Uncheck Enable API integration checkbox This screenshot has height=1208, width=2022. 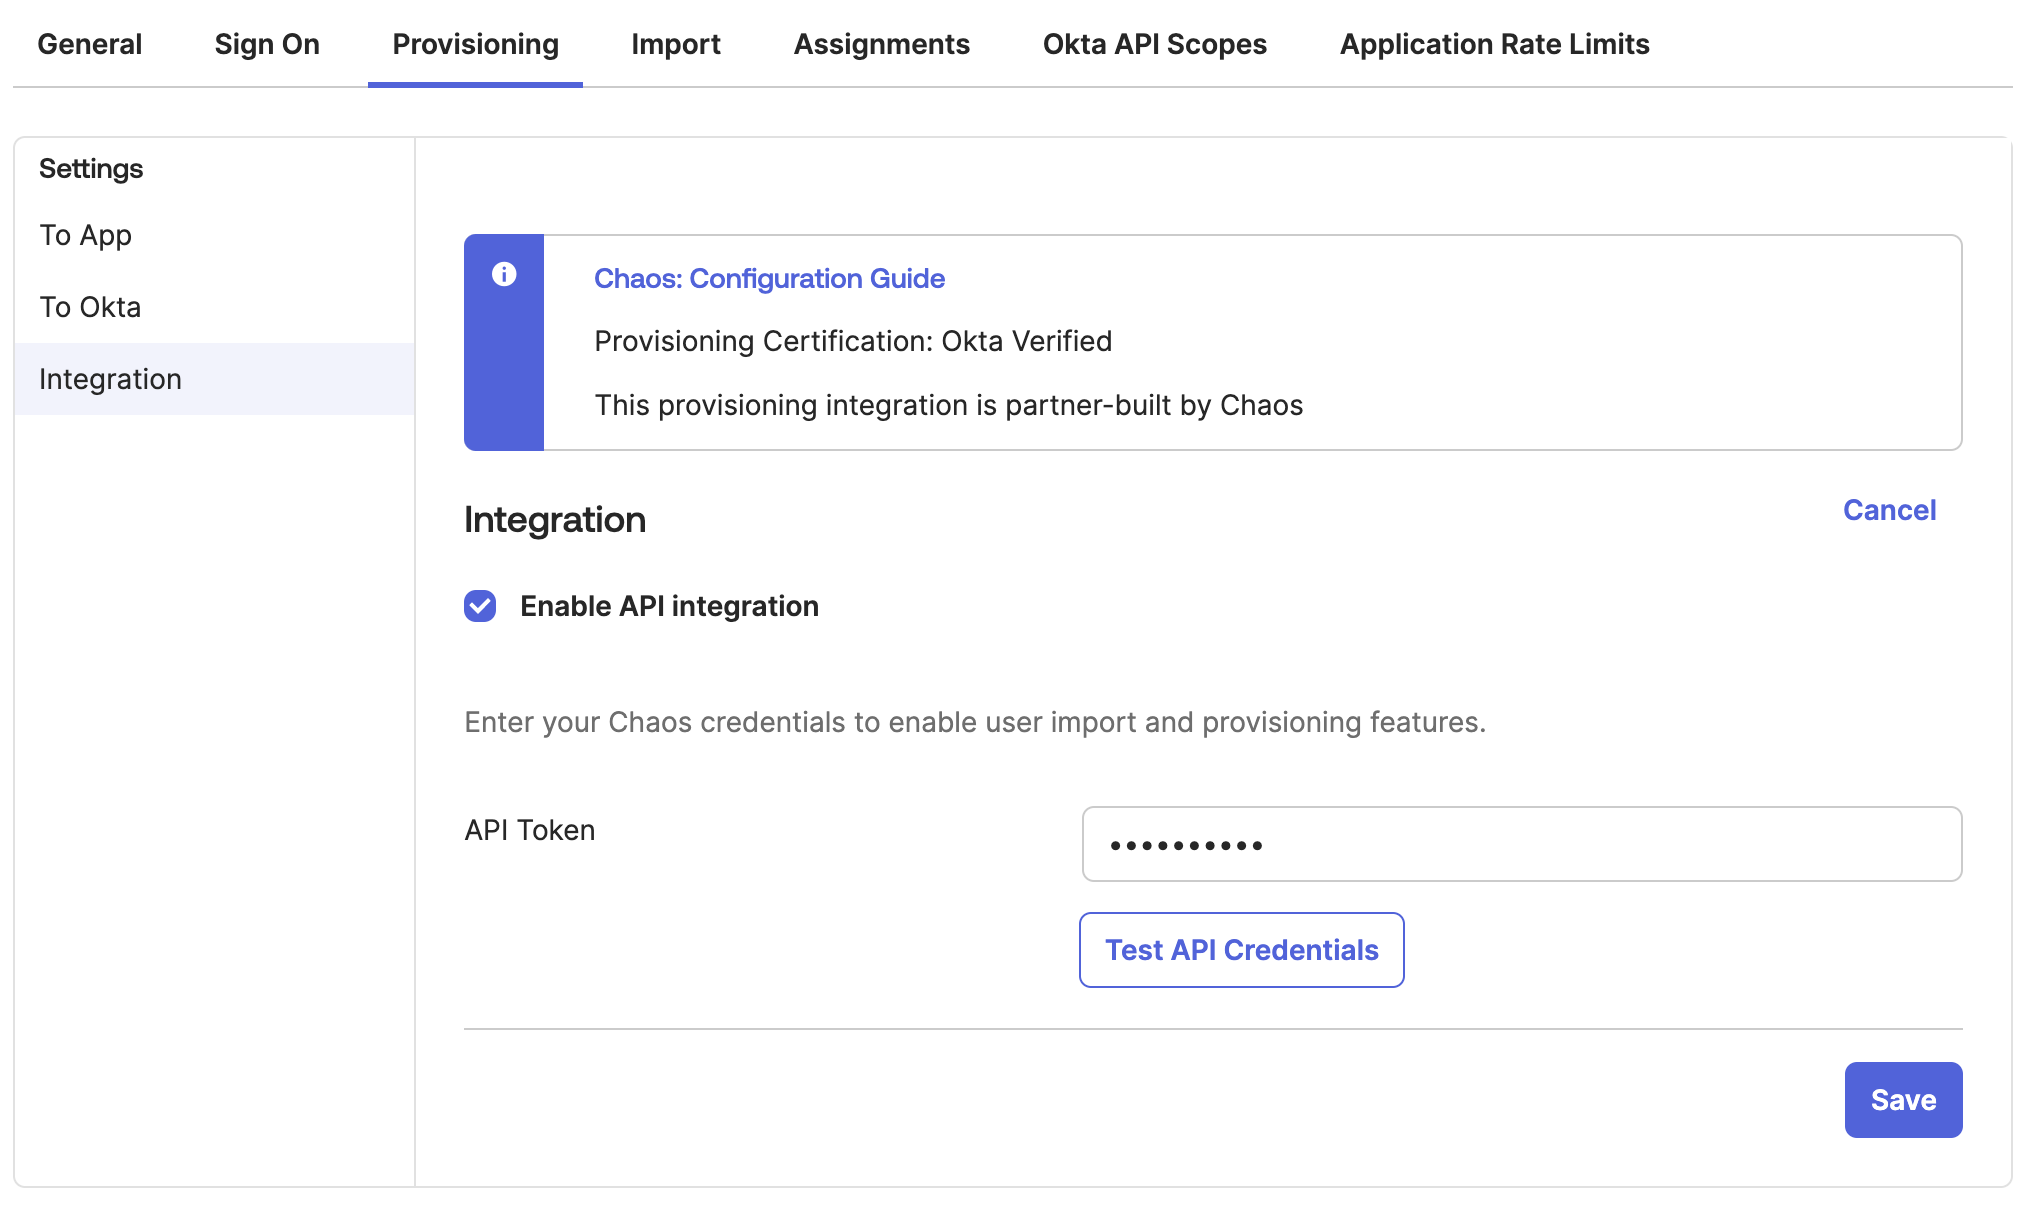480,606
